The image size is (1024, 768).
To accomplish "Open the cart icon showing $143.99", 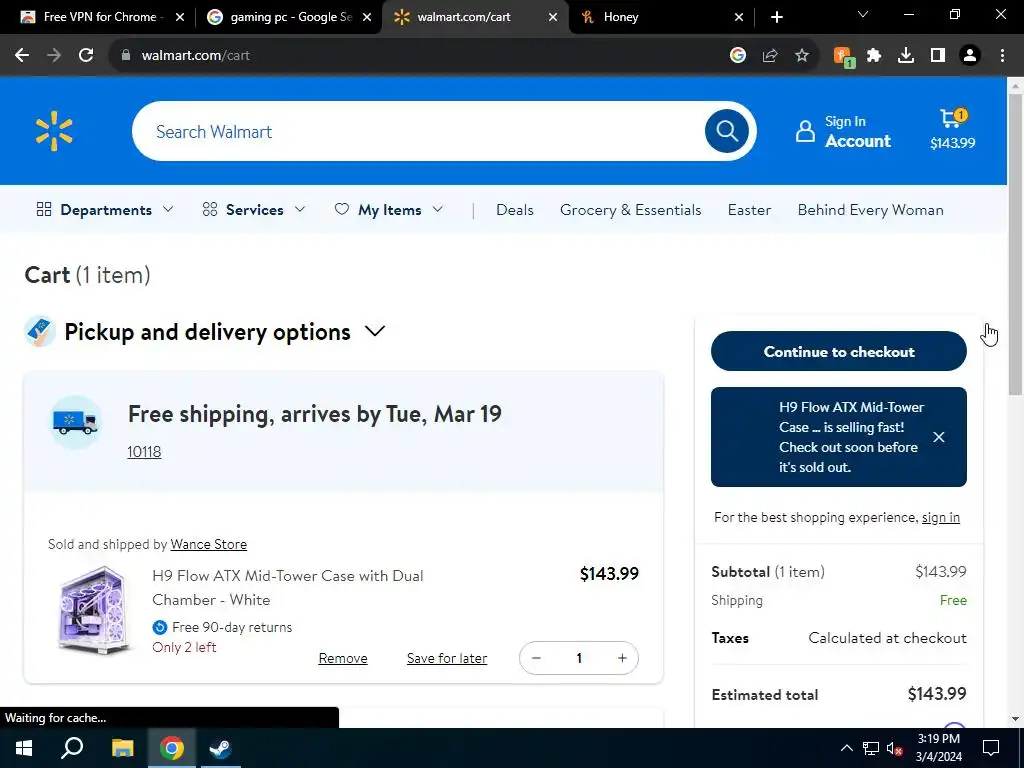I will [952, 130].
